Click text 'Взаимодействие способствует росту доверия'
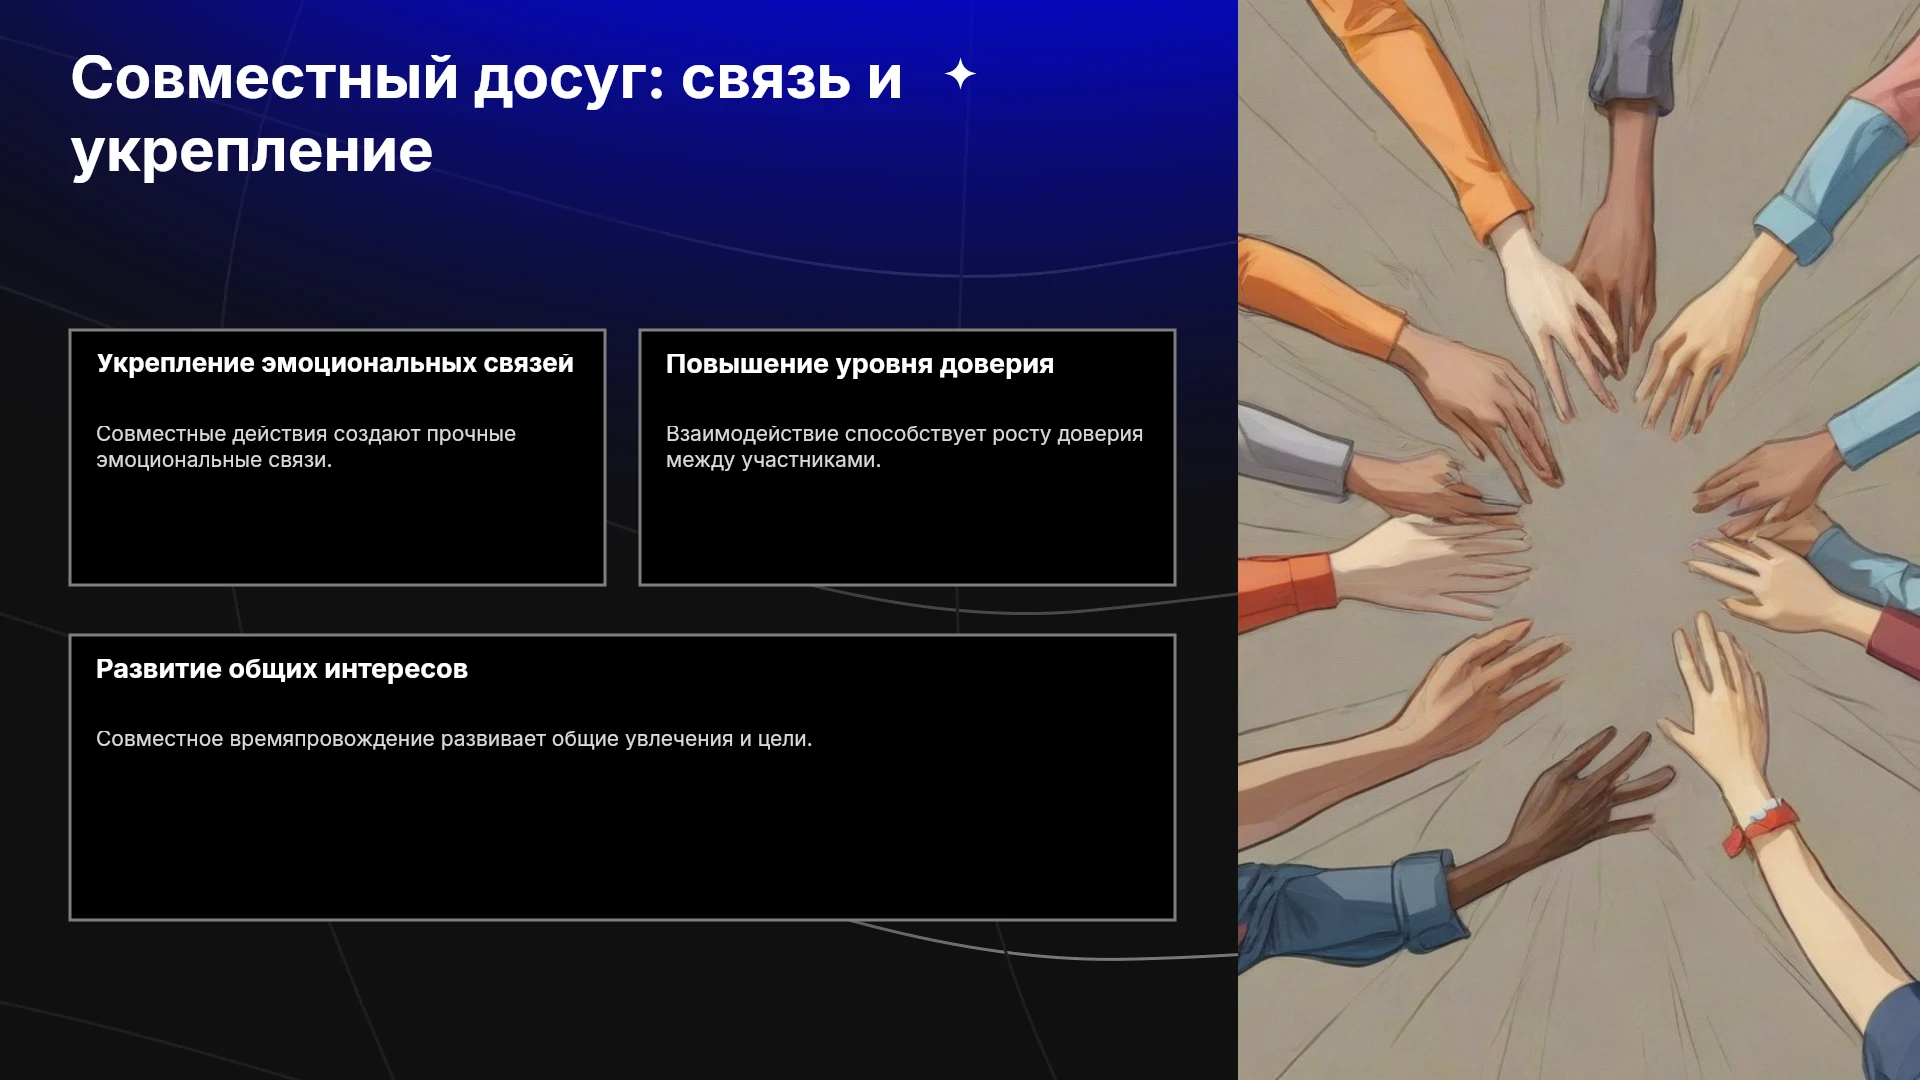Image resolution: width=1920 pixels, height=1080 pixels. (x=904, y=434)
